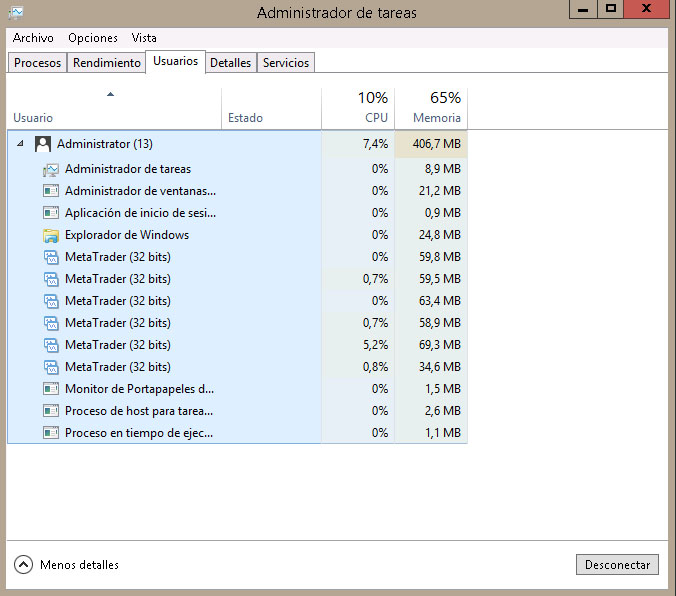Switch to the Rendimiento tab
Image resolution: width=676 pixels, height=596 pixels.
pos(107,63)
